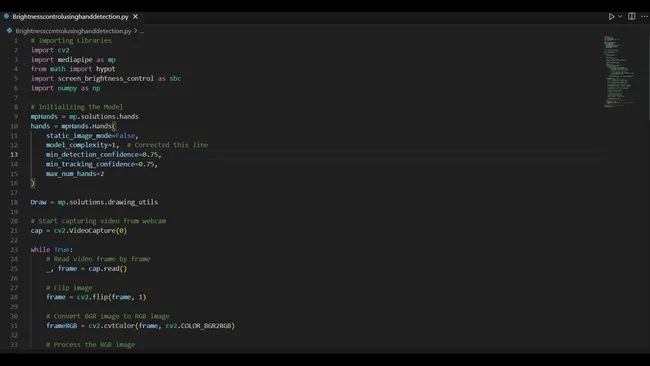Click the comment '# Initializing the Model'
The height and width of the screenshot is (366, 650).
[x=77, y=107]
